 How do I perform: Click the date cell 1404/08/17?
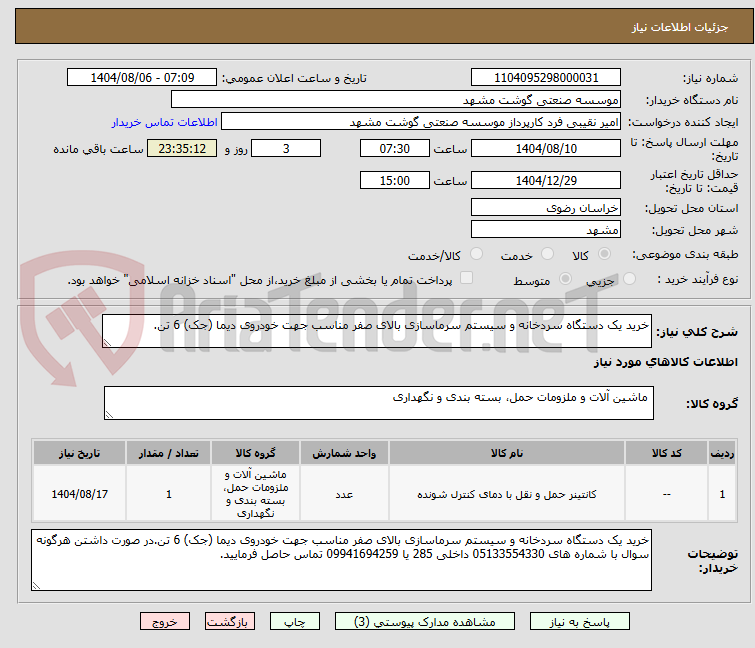pos(79,494)
